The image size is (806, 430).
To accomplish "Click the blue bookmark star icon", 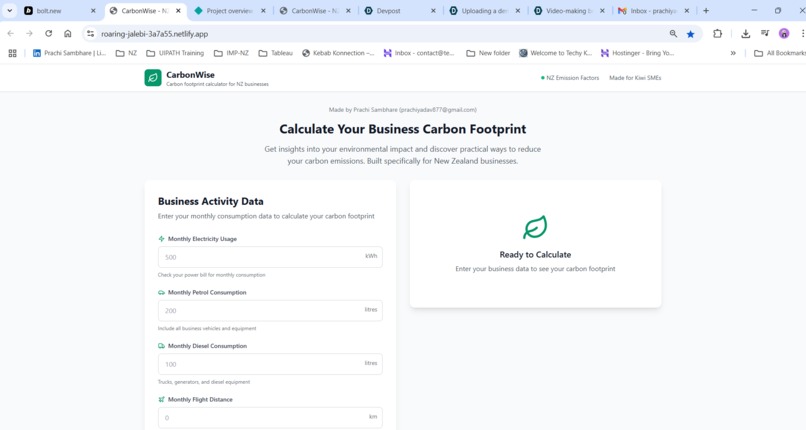I will pyautogui.click(x=690, y=34).
